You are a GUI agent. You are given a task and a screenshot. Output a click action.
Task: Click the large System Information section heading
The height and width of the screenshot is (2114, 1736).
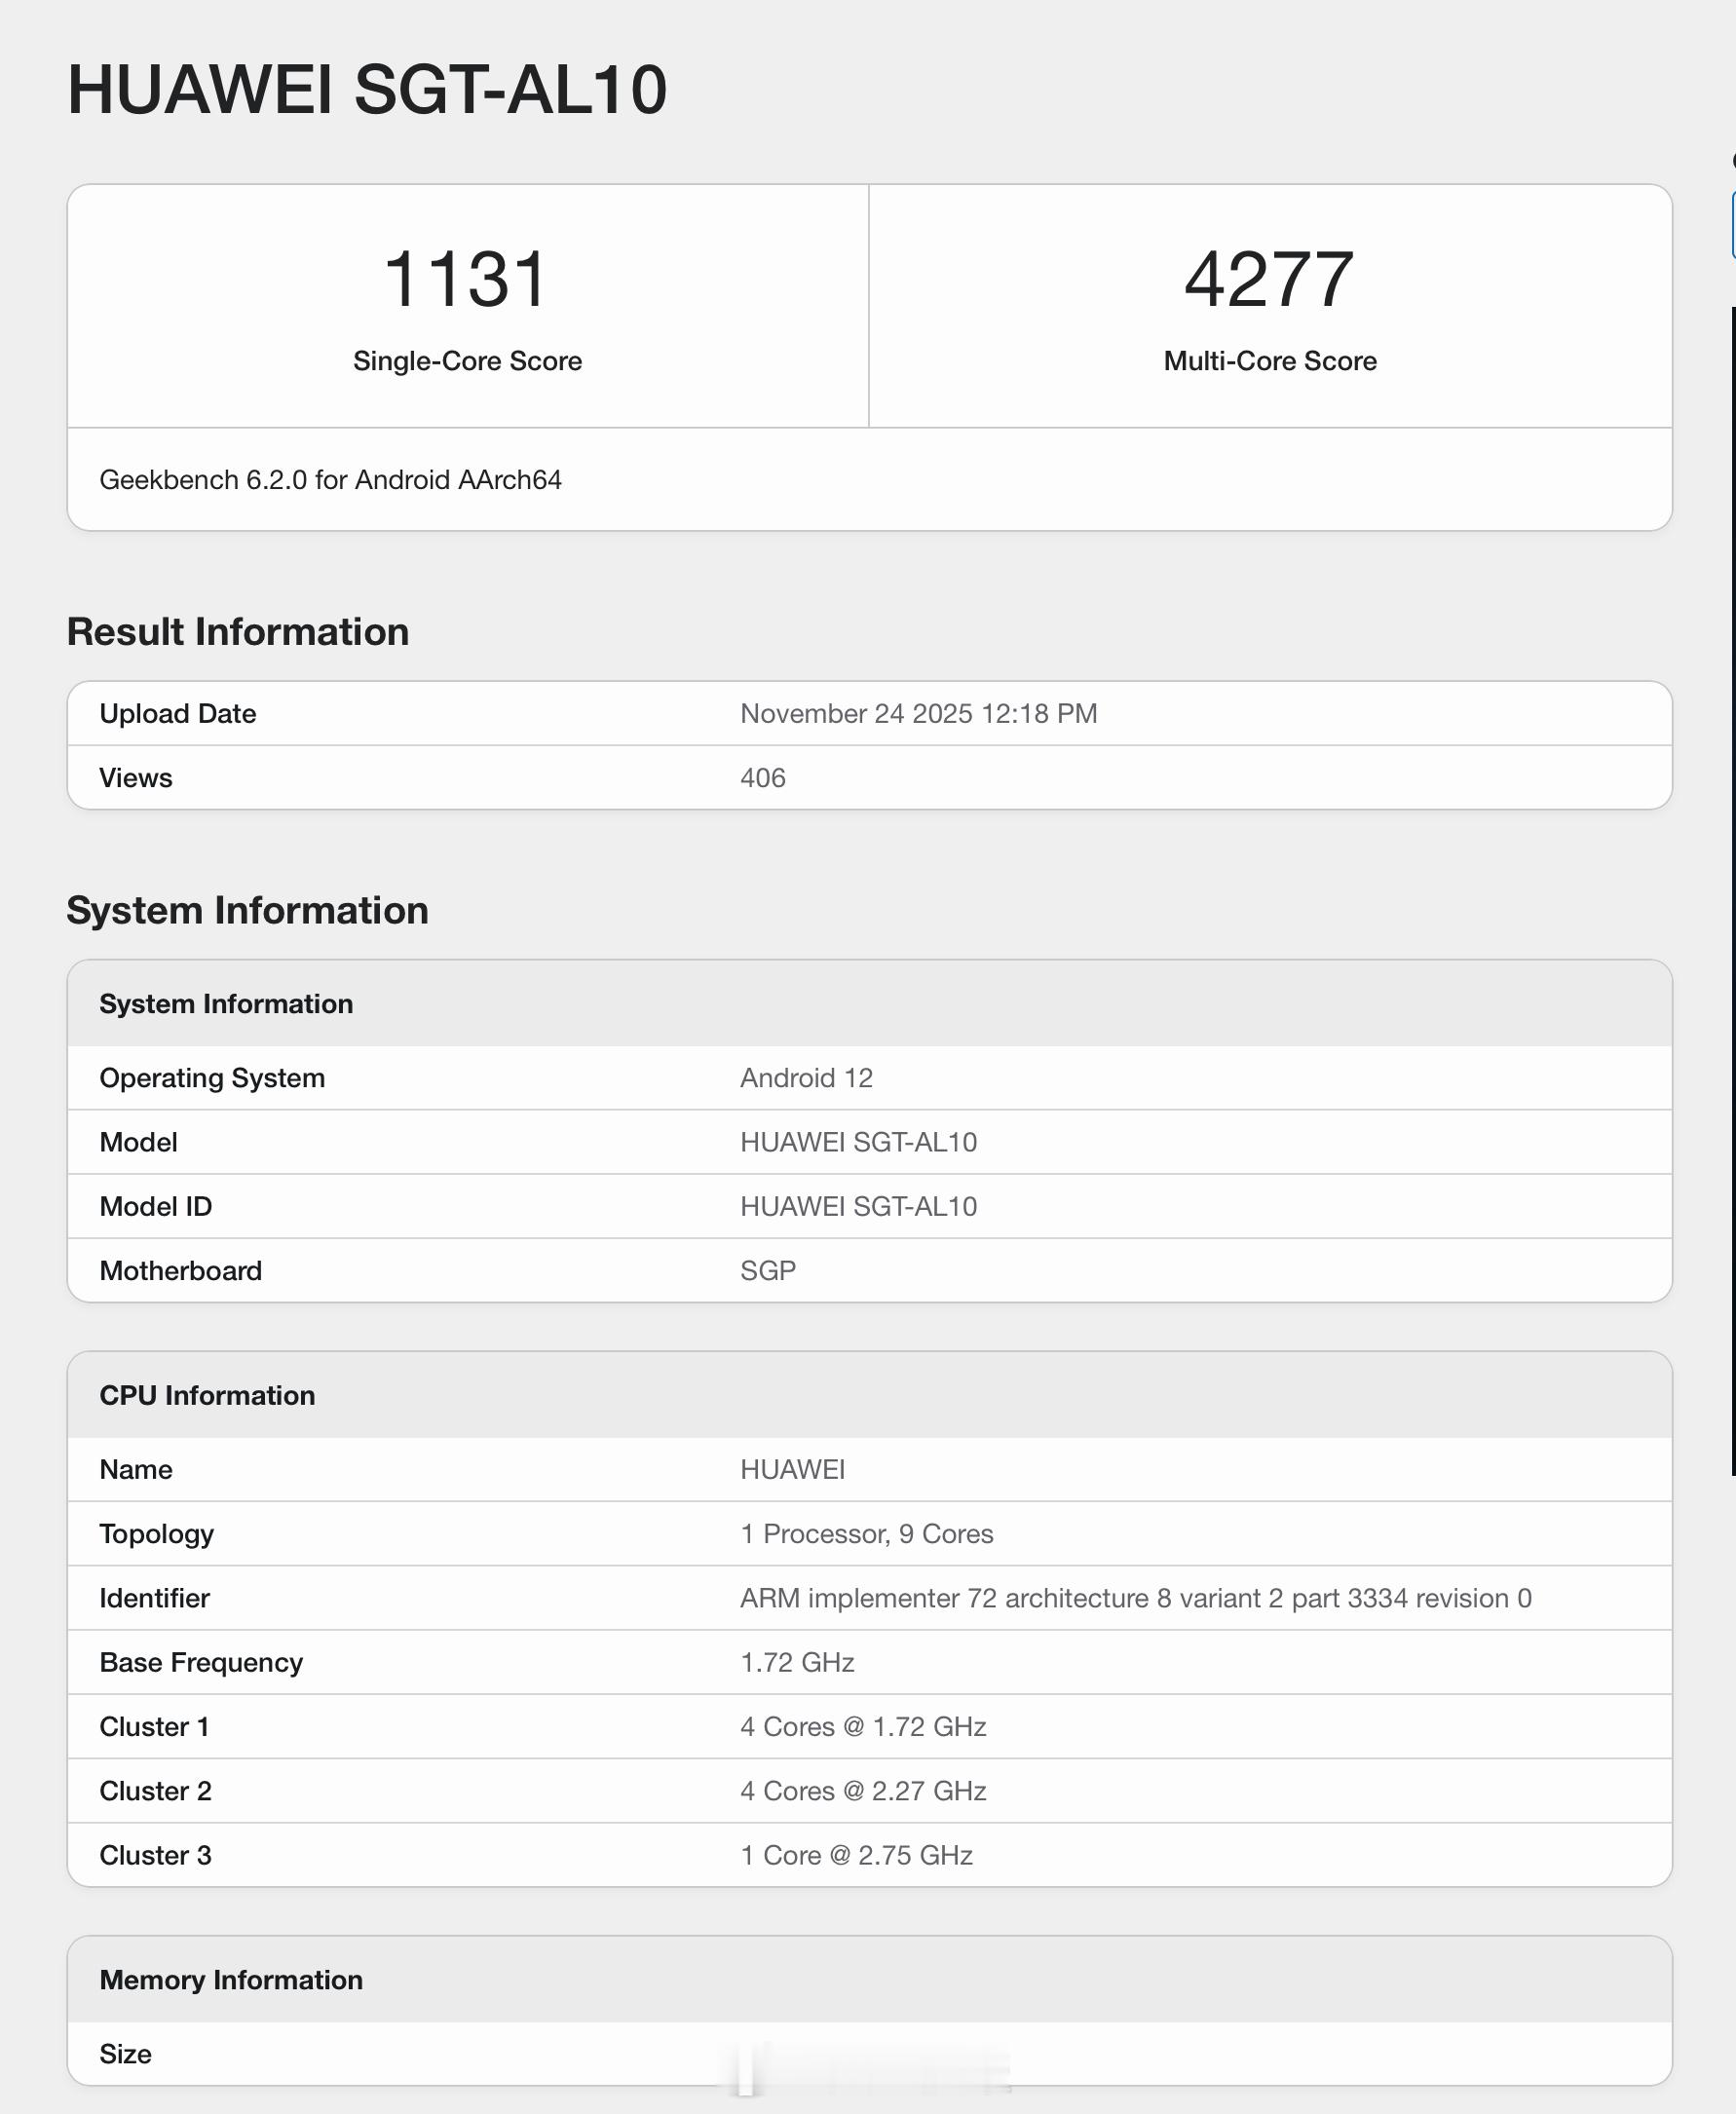248,911
